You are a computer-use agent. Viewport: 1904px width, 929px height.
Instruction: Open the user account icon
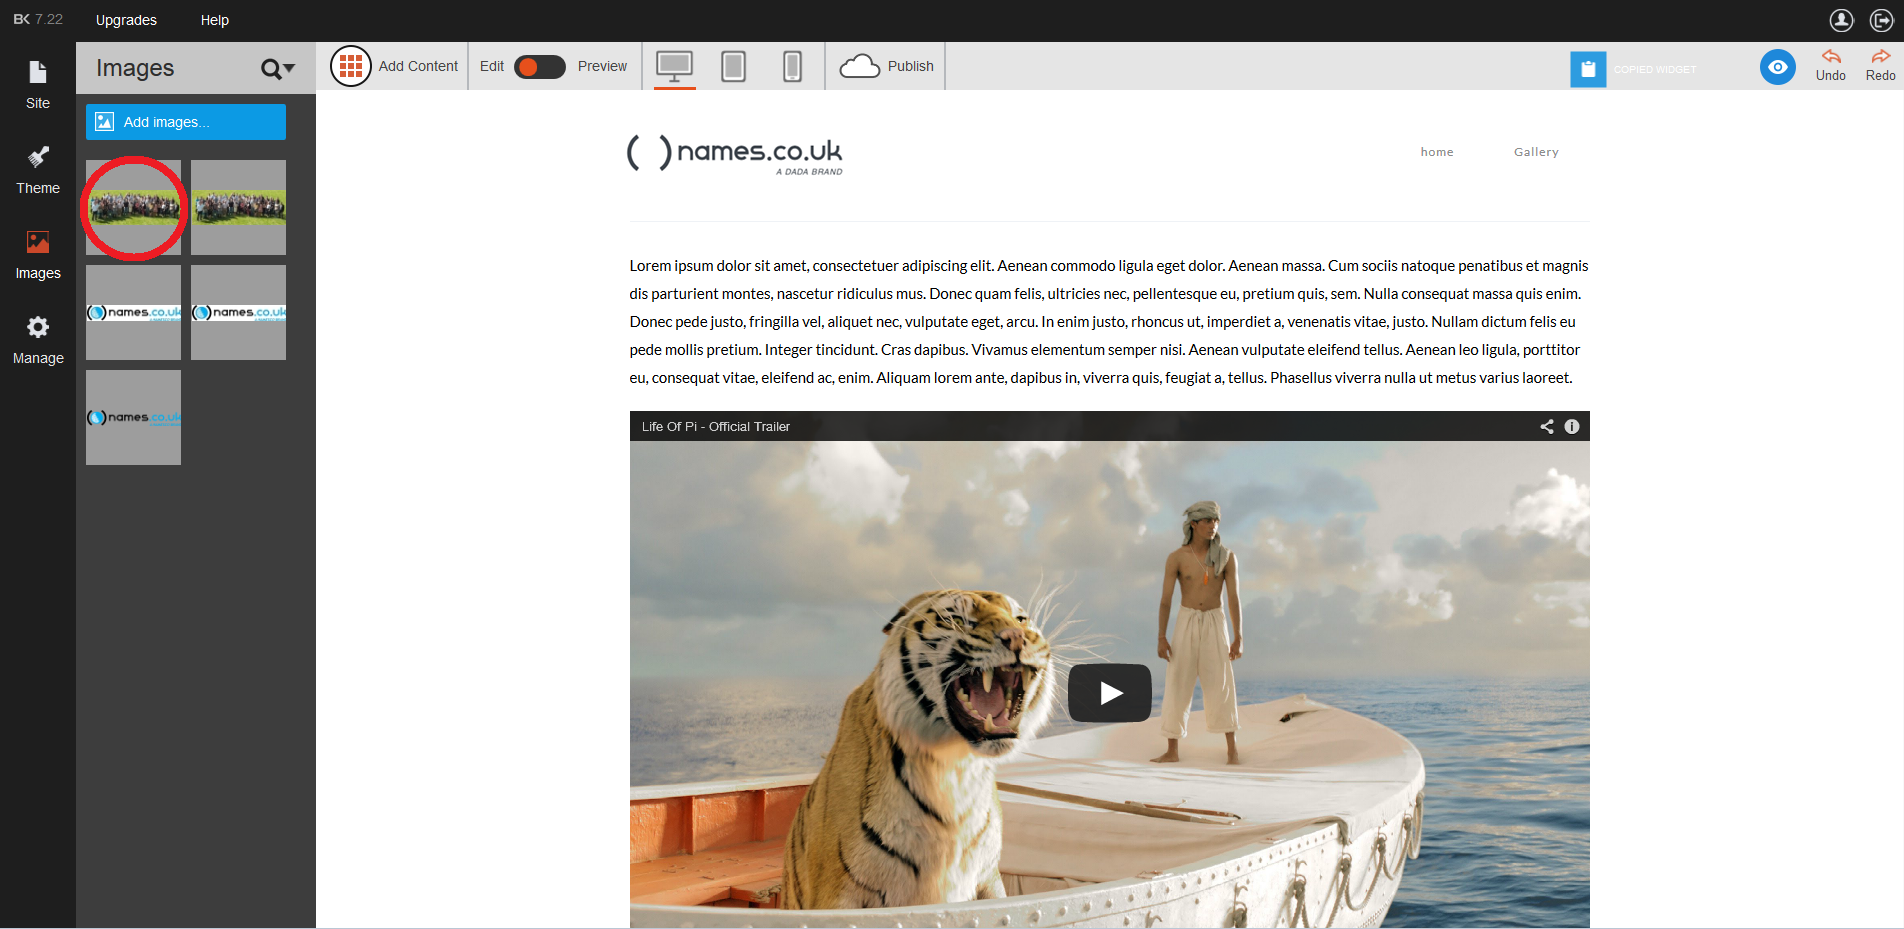(x=1842, y=20)
